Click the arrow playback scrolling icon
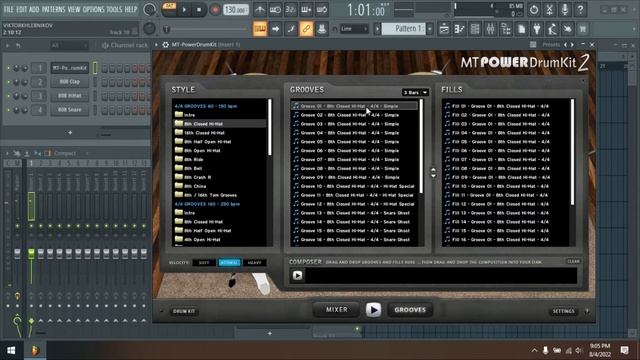640x360 pixels. (x=276, y=29)
